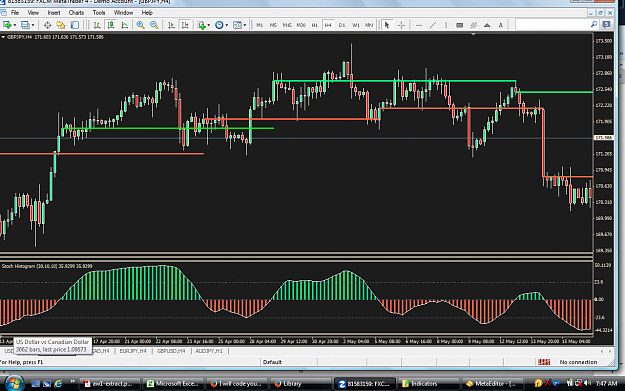Toggle Chart Shift button
This screenshot has width=625, height=391.
coord(185,25)
